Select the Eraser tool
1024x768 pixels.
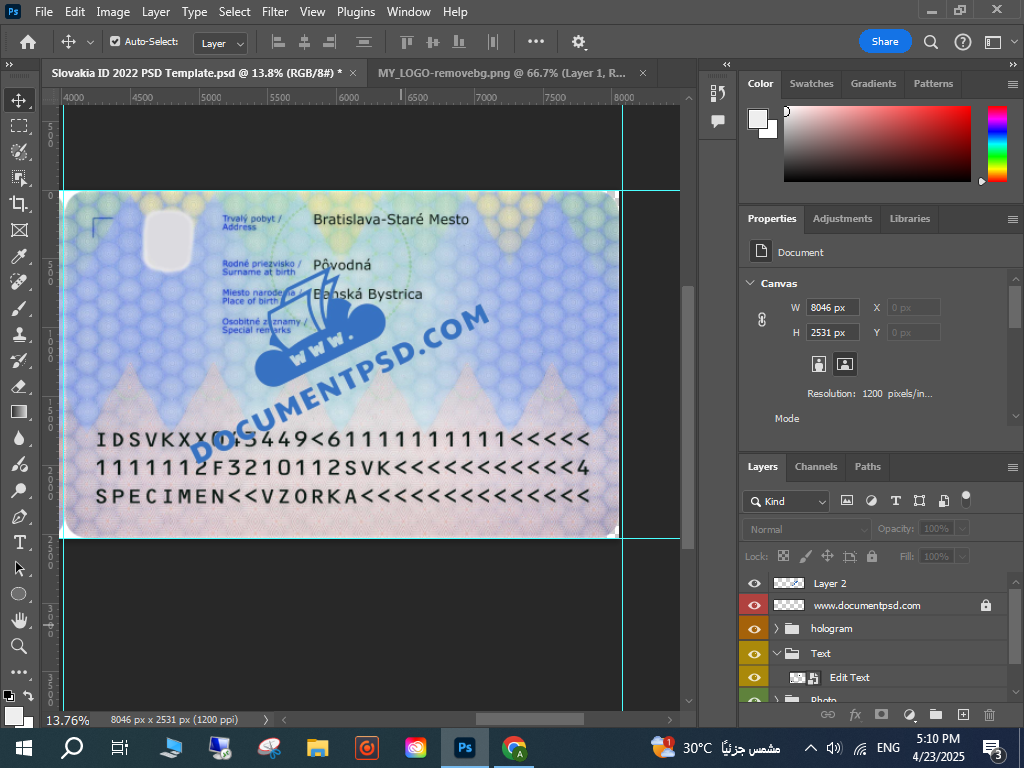[x=19, y=386]
